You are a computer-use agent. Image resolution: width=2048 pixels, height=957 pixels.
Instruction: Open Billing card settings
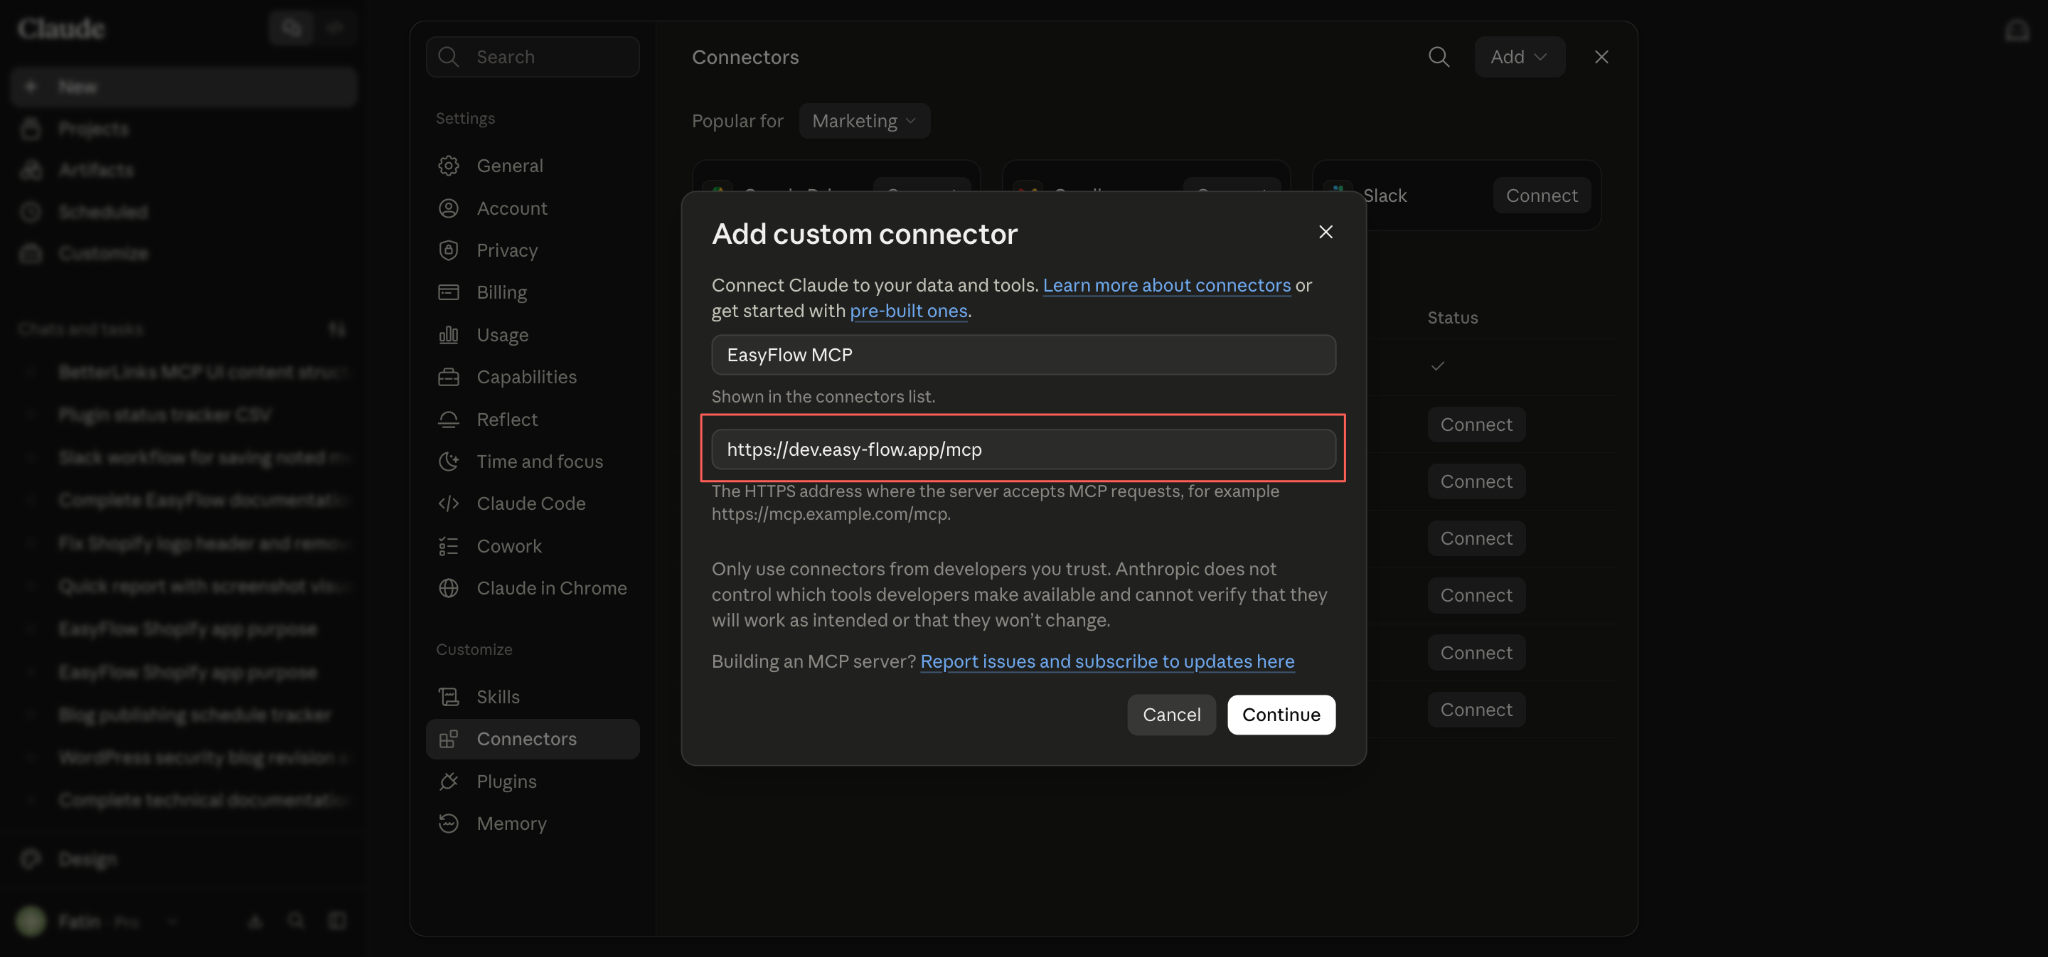(x=532, y=292)
